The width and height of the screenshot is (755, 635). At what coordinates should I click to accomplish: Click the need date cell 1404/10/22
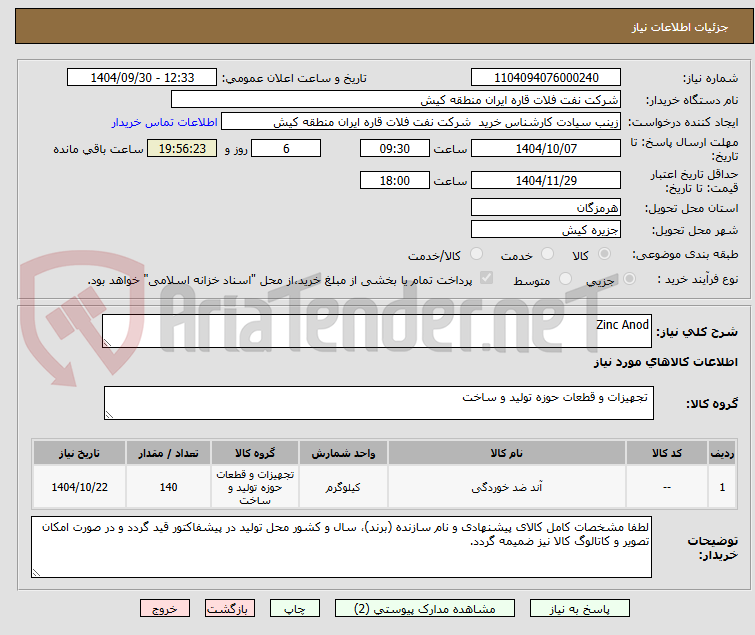[79, 487]
